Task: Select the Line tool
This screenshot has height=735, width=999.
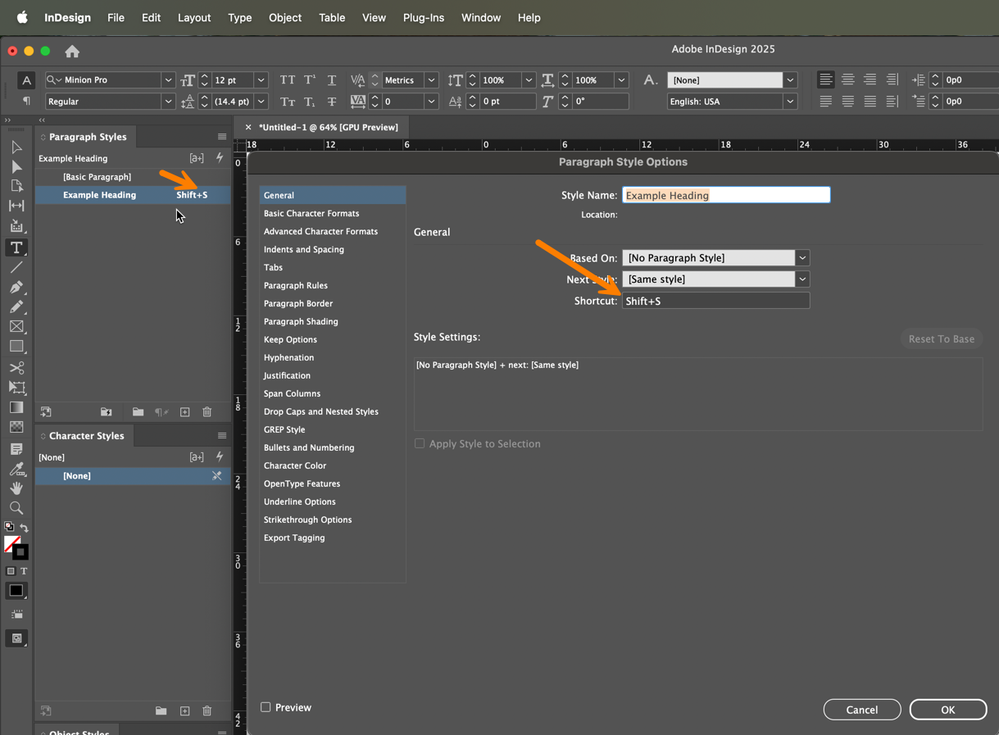Action: pos(17,268)
